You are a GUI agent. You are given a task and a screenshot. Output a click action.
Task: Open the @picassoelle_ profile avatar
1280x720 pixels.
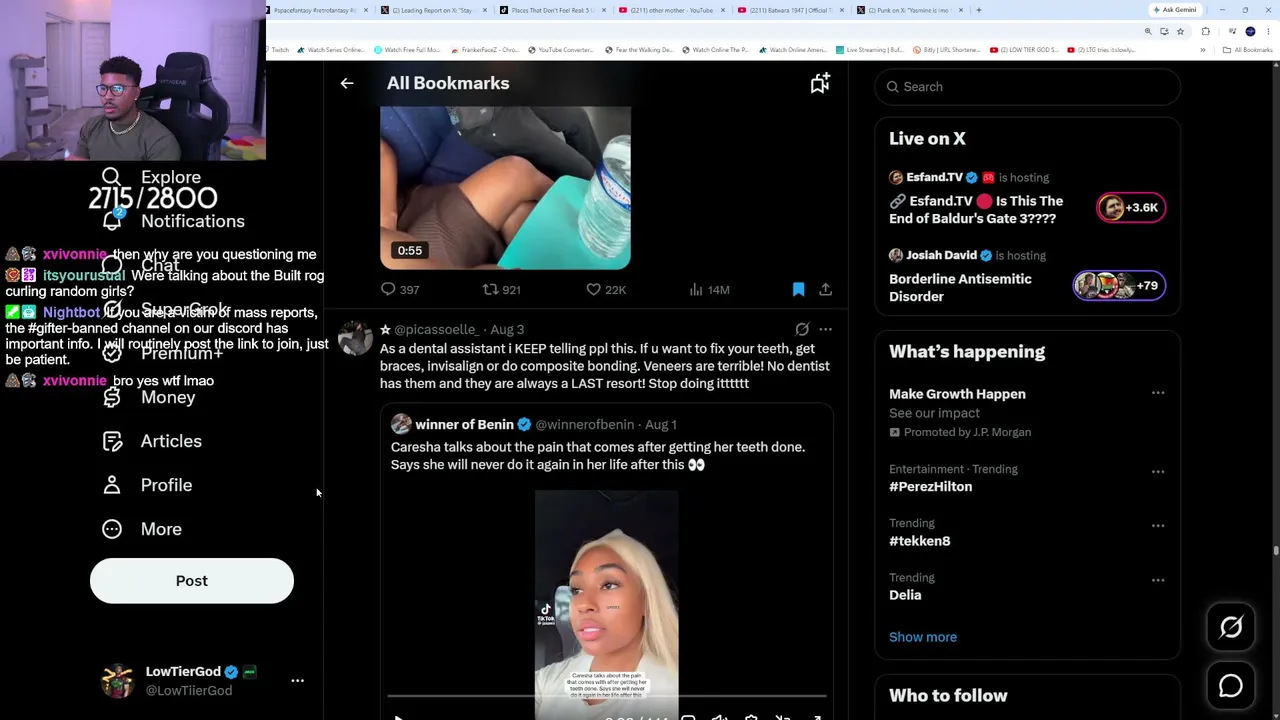(355, 338)
